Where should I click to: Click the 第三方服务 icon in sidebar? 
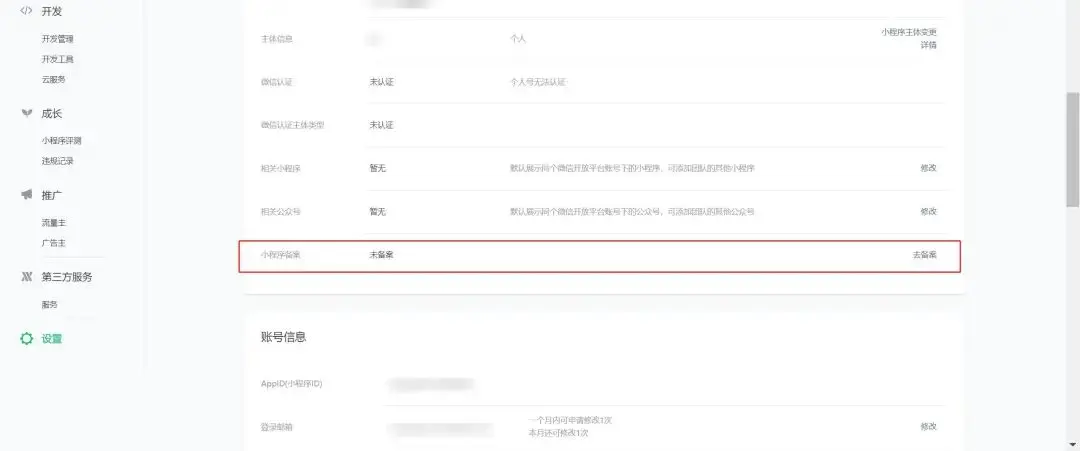click(x=26, y=277)
